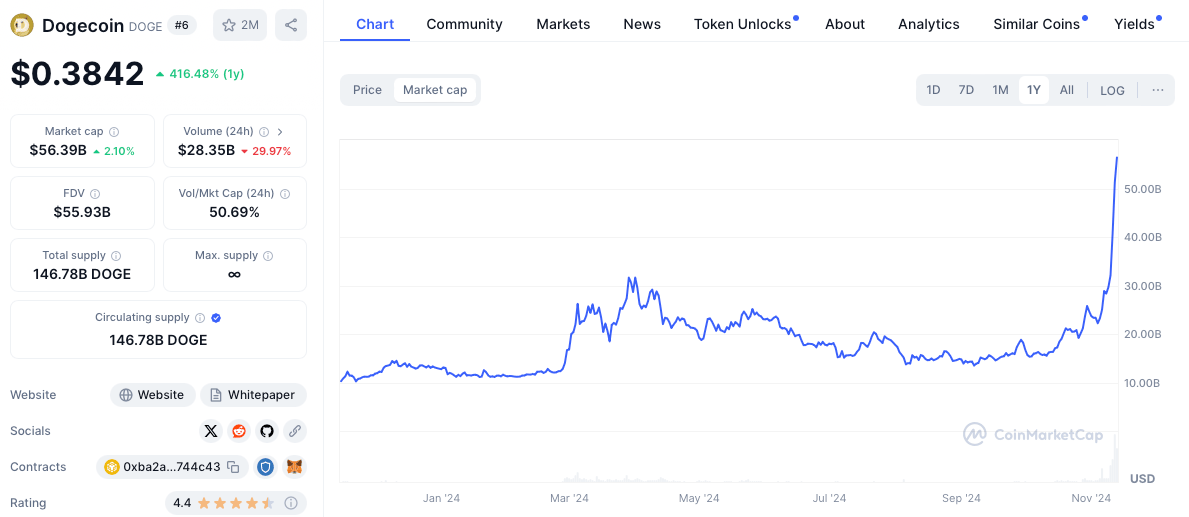Image resolution: width=1189 pixels, height=517 pixels.
Task: Copy the contract address 0xba2a...744c43
Action: point(233,467)
